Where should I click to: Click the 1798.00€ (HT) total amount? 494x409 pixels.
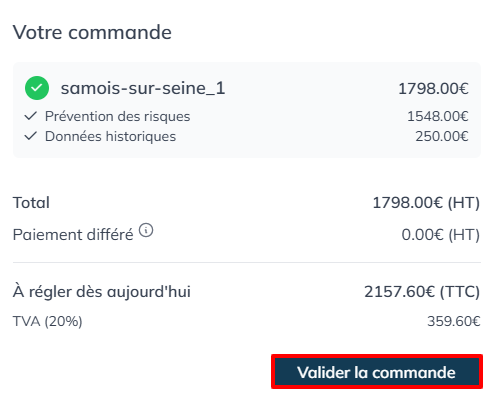coord(426,203)
